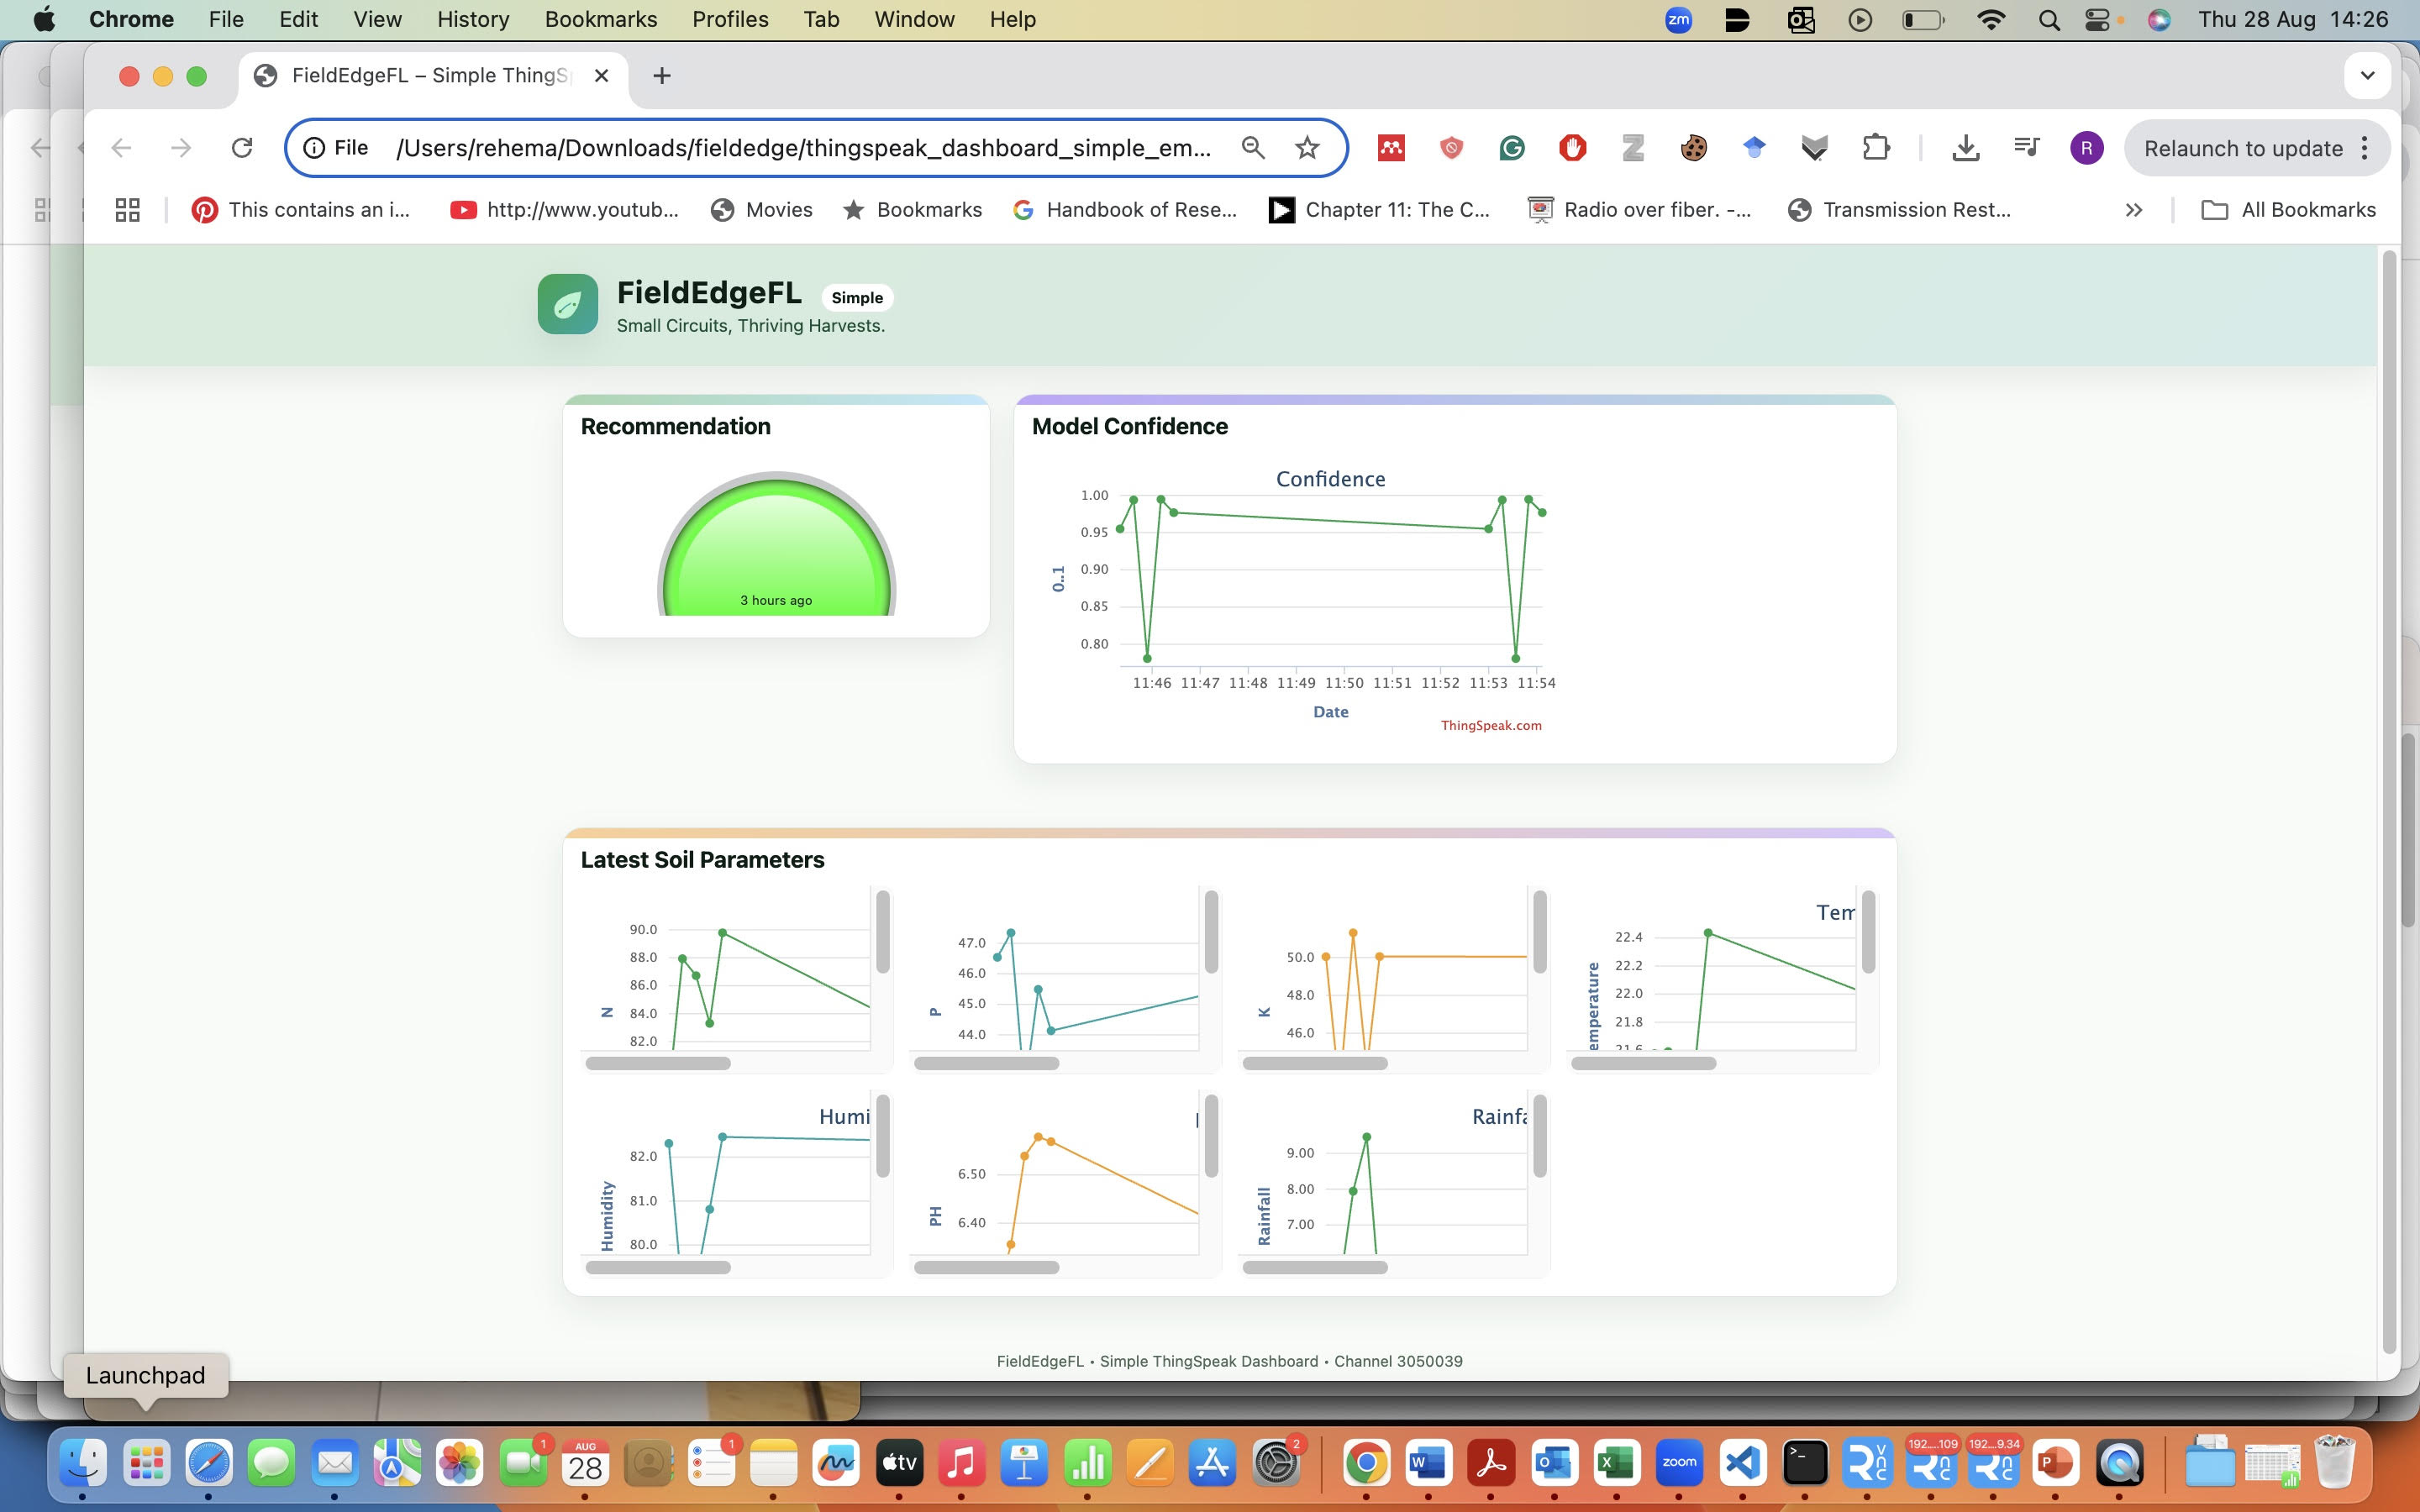2420x1512 pixels.
Task: Open the ThingSpeak.com chart link
Action: pos(1490,725)
